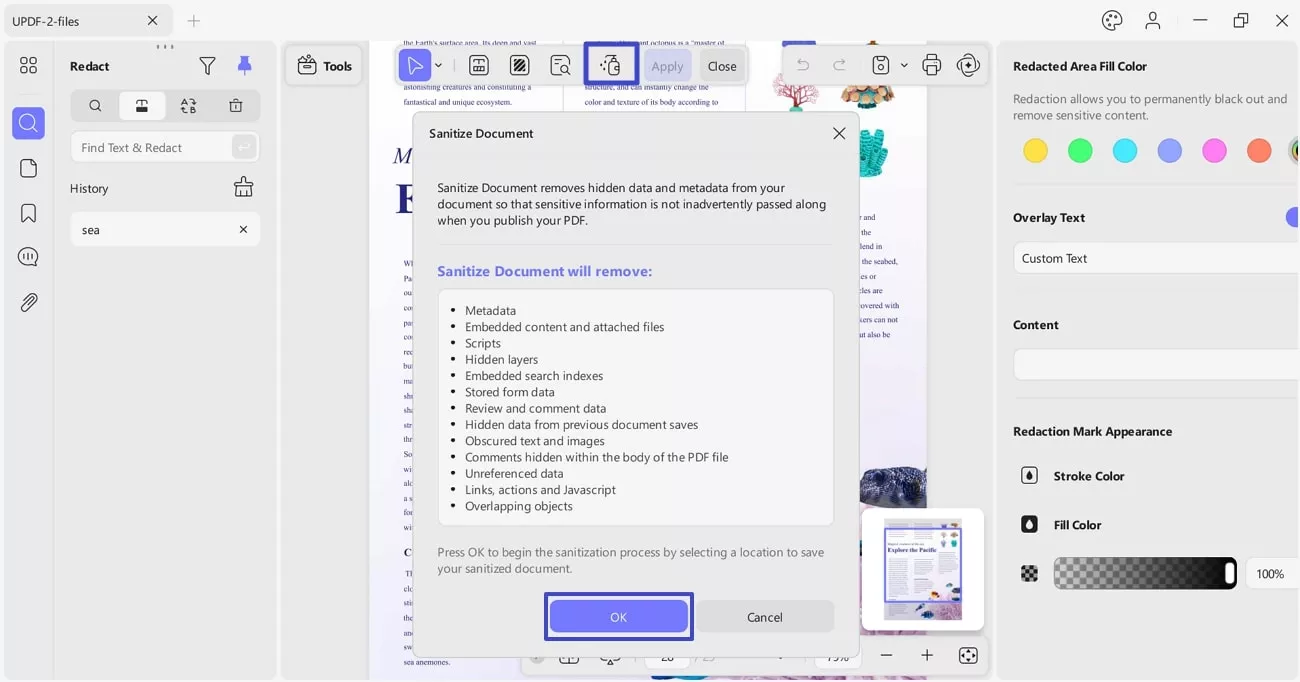Pick the pink redaction fill color

pos(1214,150)
